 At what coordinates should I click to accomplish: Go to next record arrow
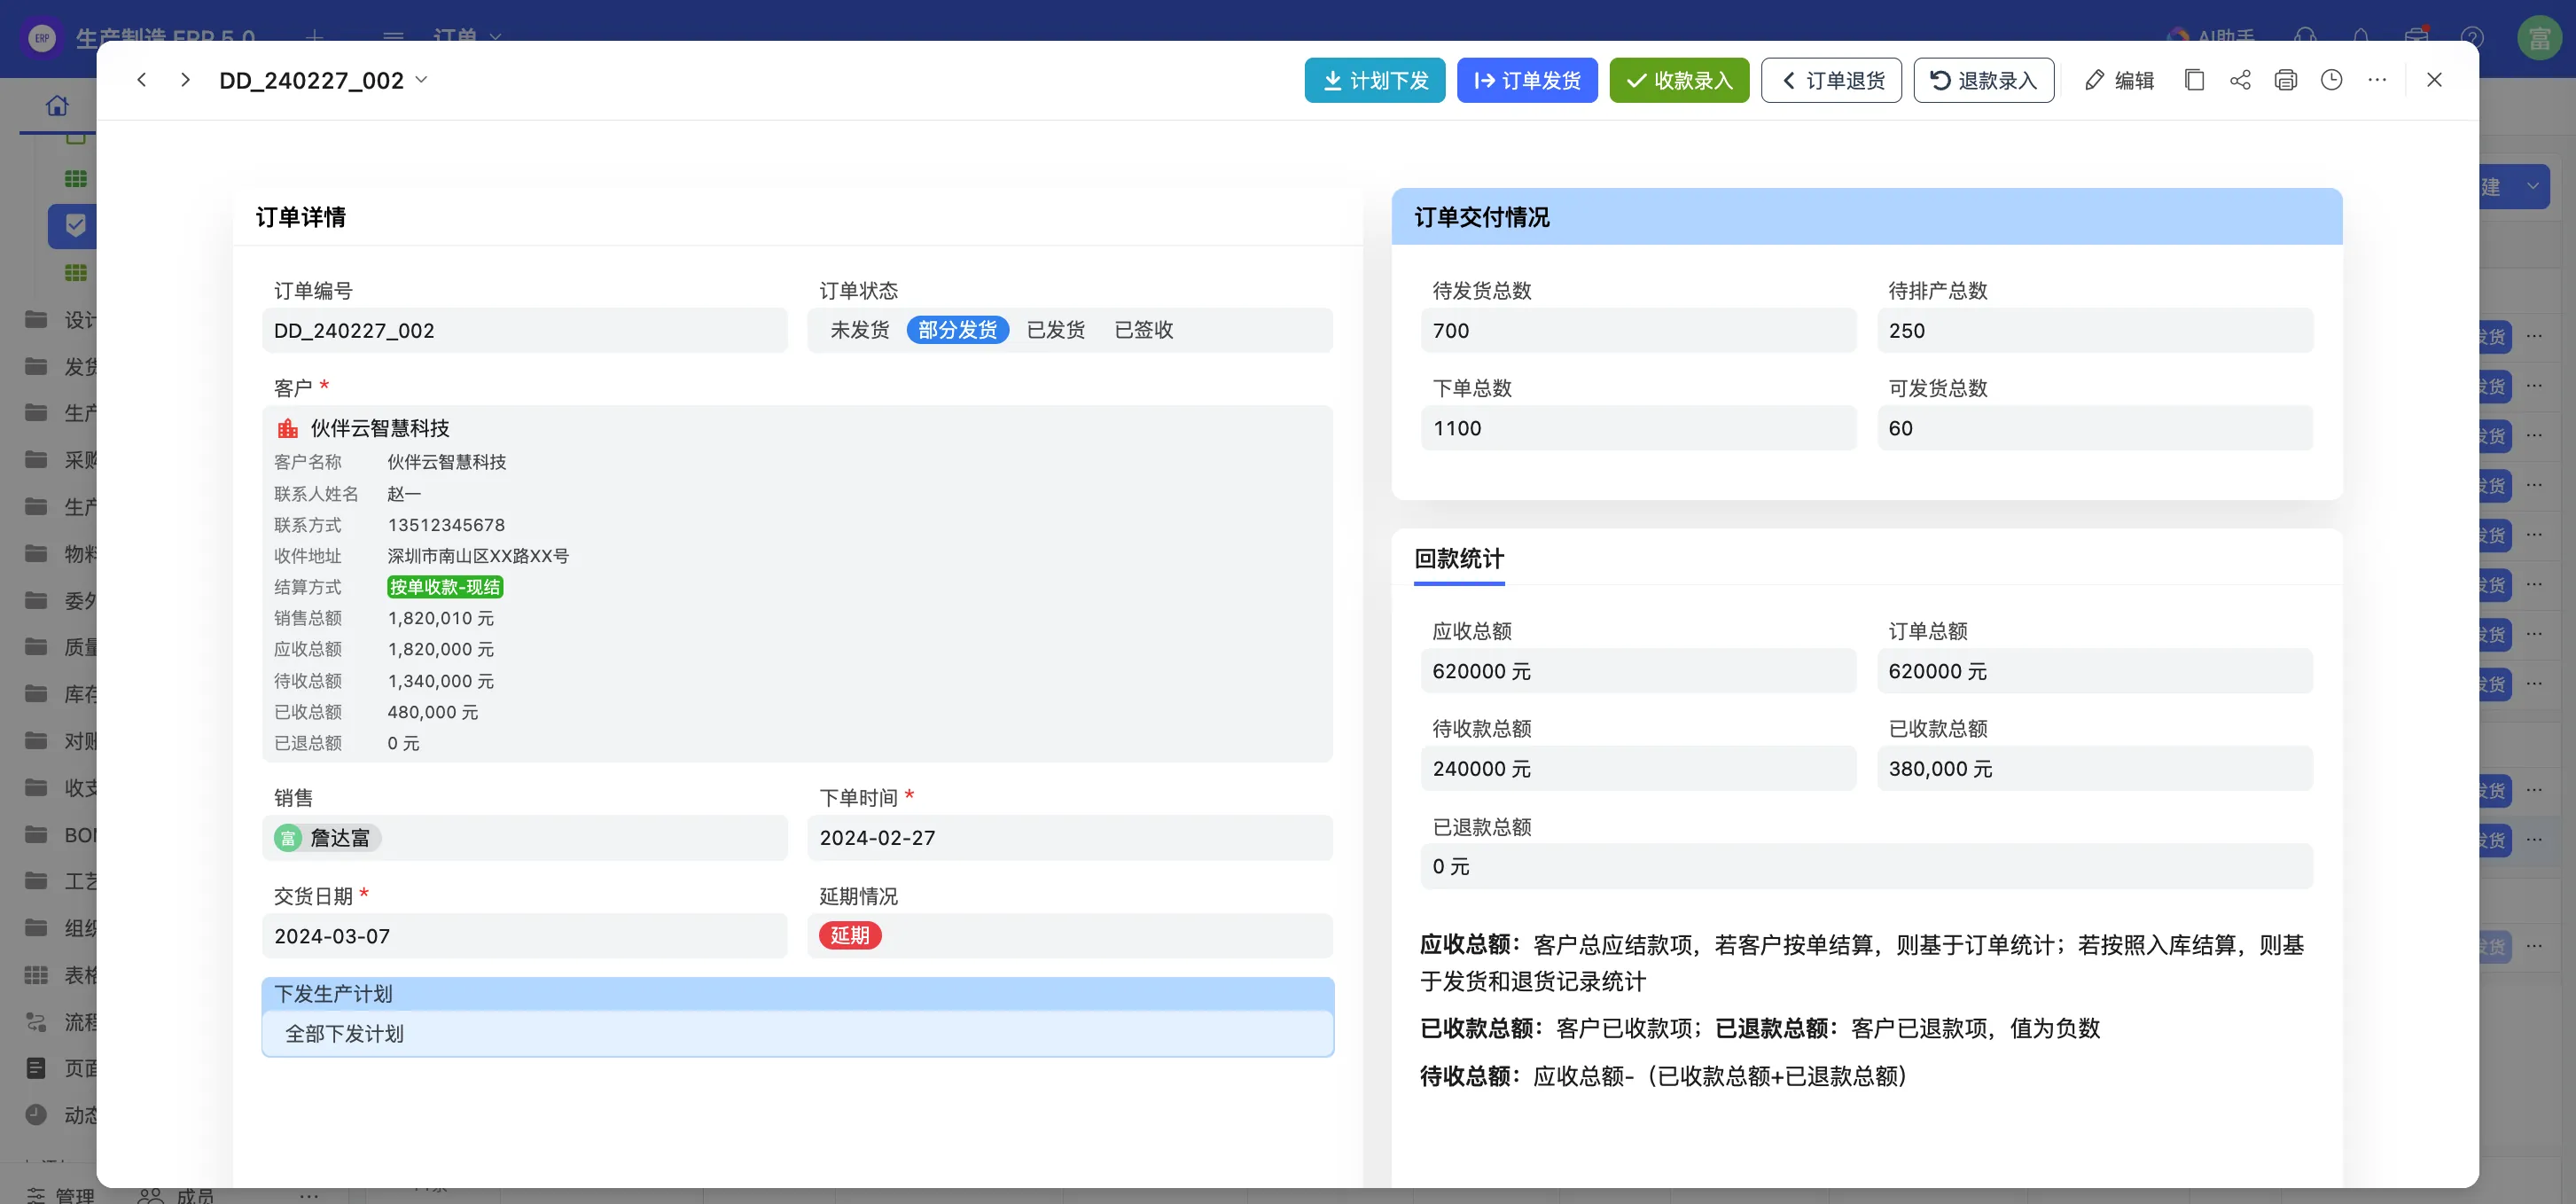pos(185,80)
